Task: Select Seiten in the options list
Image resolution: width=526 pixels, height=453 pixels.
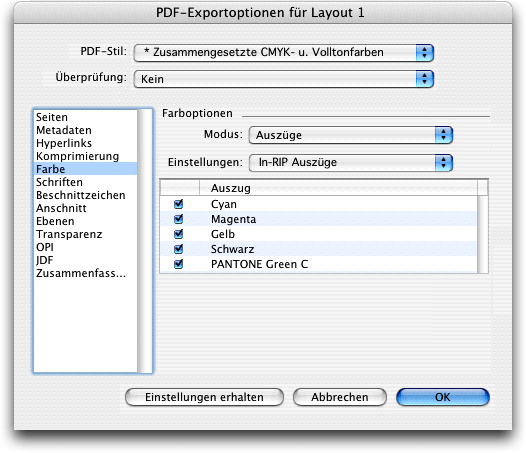Action: pyautogui.click(x=86, y=117)
